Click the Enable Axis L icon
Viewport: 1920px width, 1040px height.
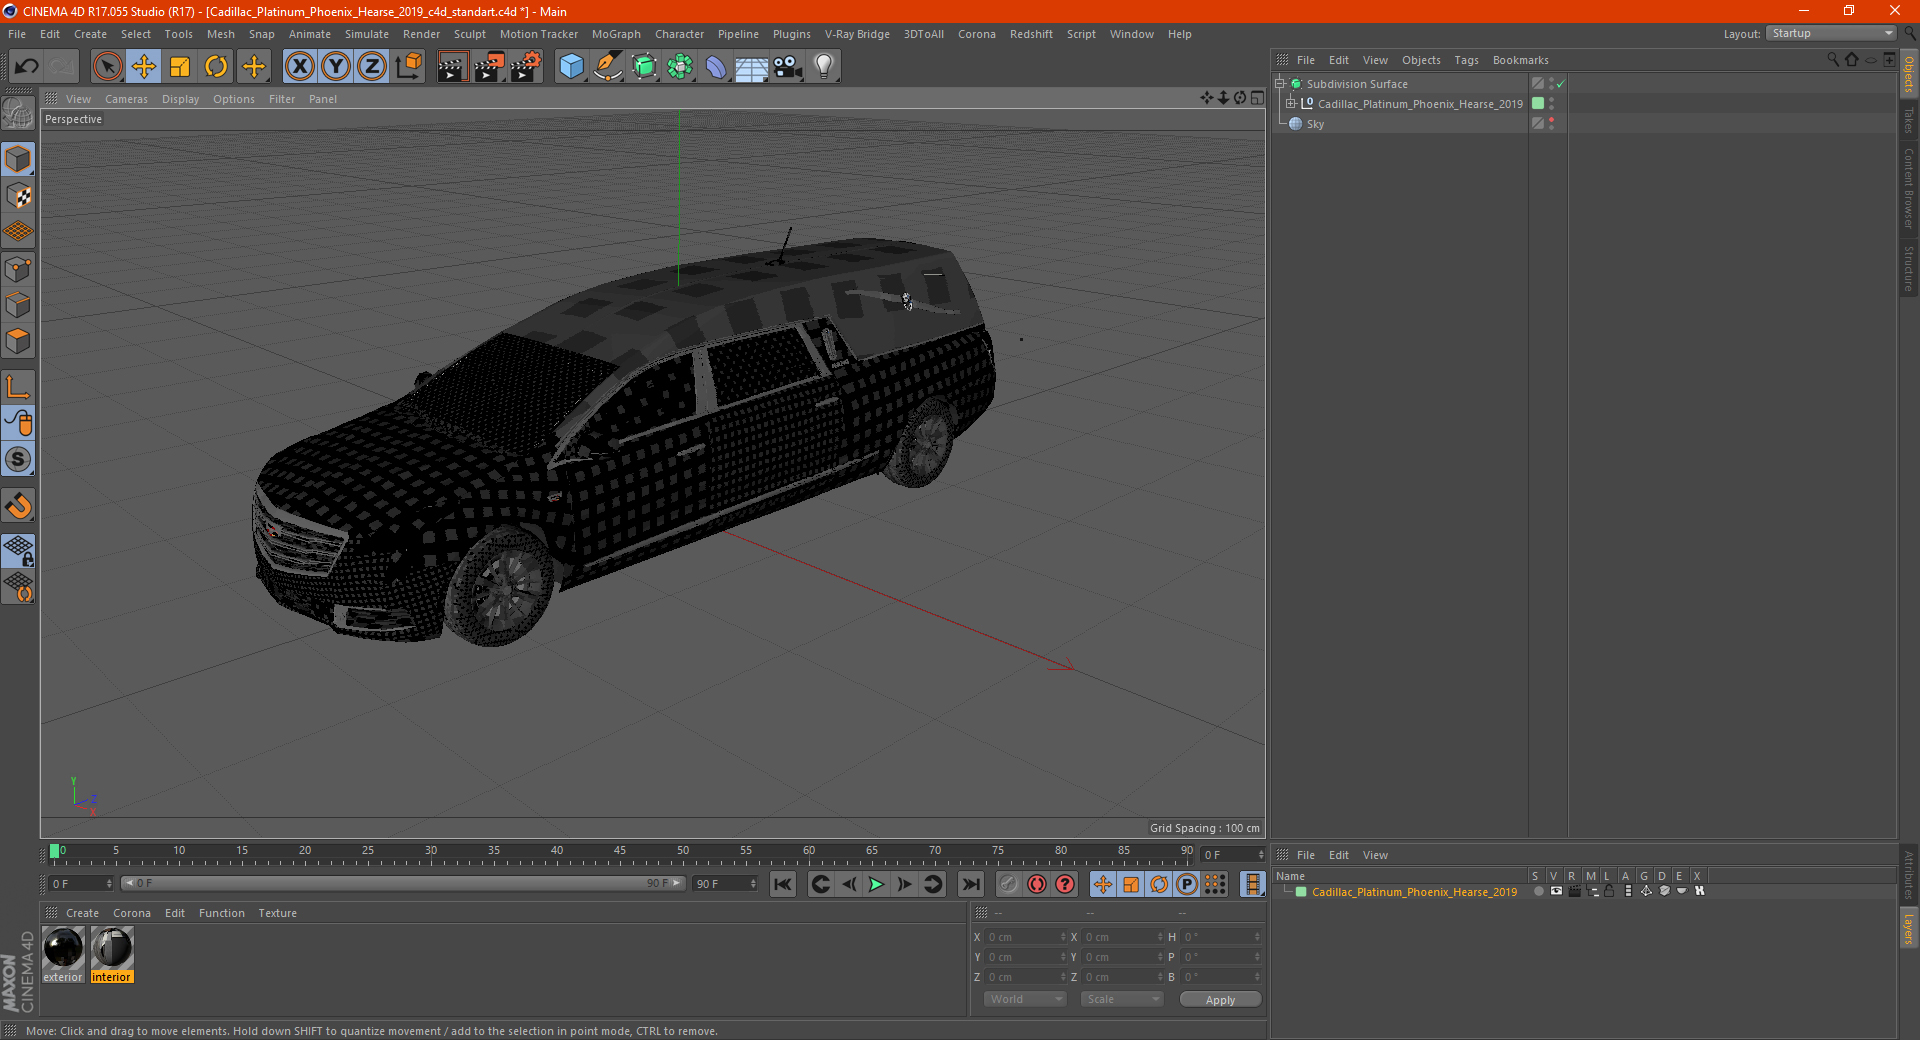(x=18, y=387)
